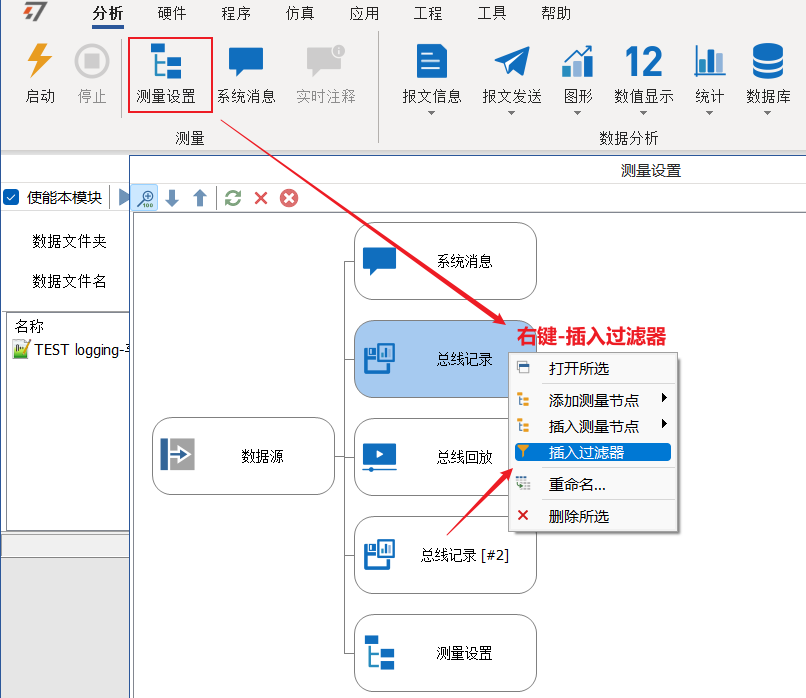Click the green refresh icon above the flowchart
This screenshot has height=698, width=806.
[x=233, y=198]
